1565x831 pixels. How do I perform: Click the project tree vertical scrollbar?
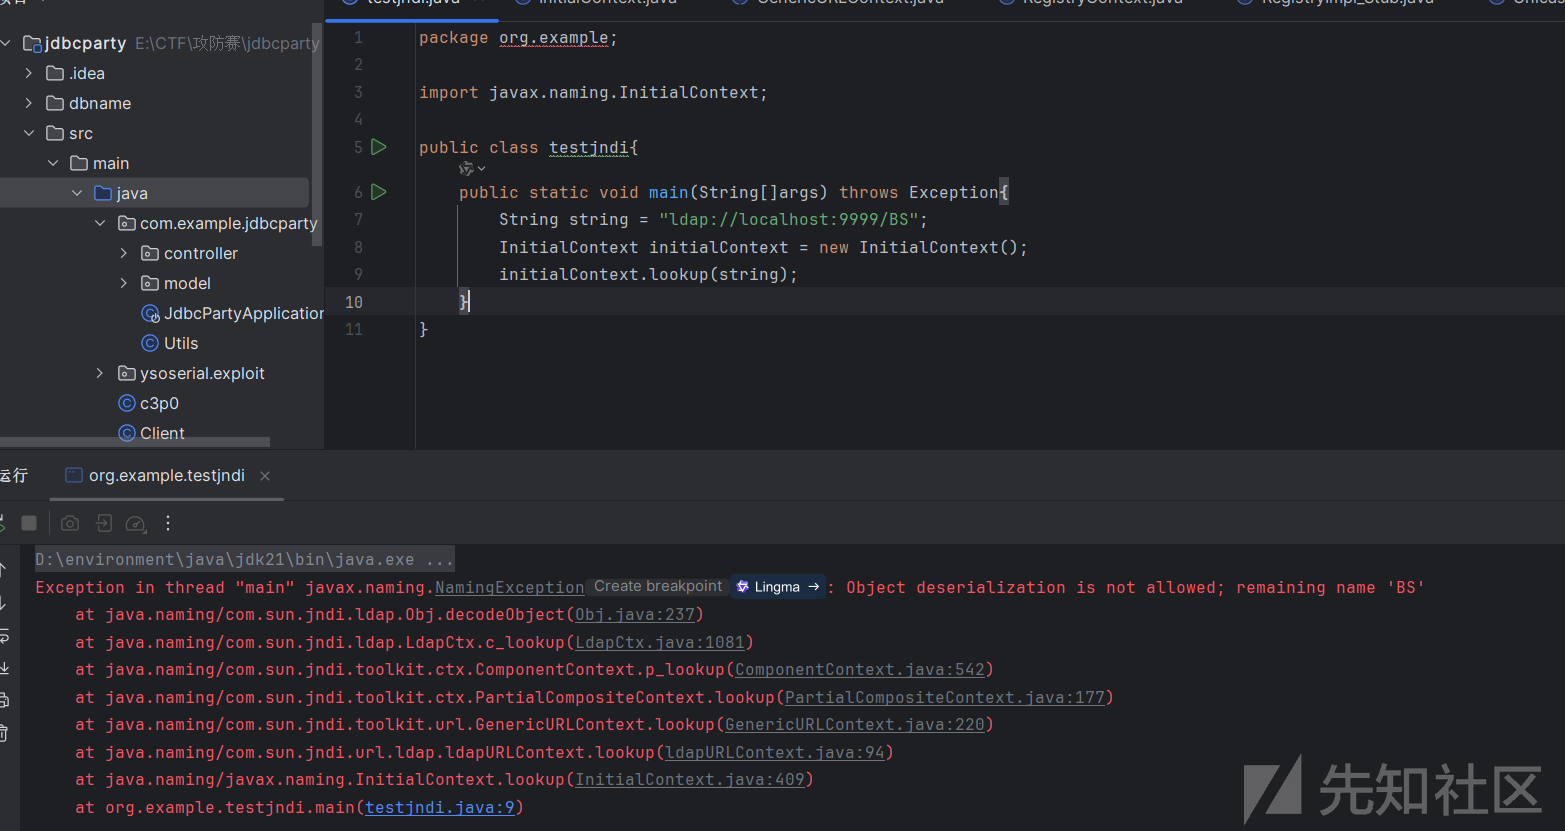pos(317,135)
